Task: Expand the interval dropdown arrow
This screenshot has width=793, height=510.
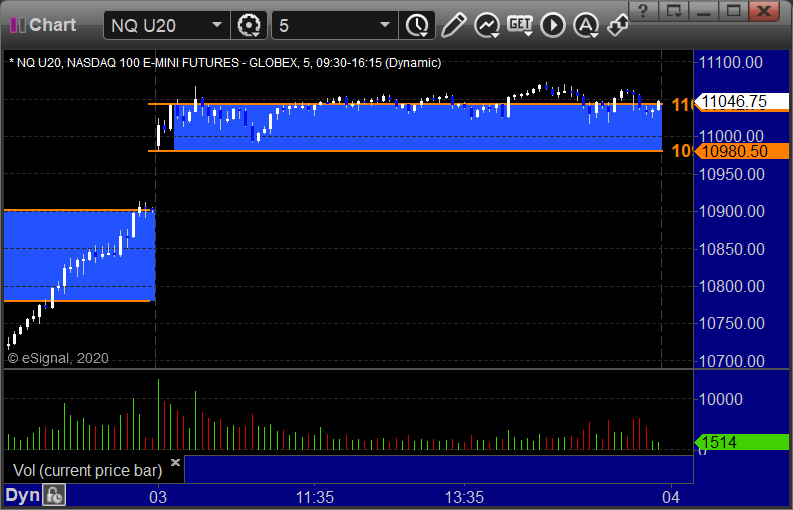Action: 385,25
